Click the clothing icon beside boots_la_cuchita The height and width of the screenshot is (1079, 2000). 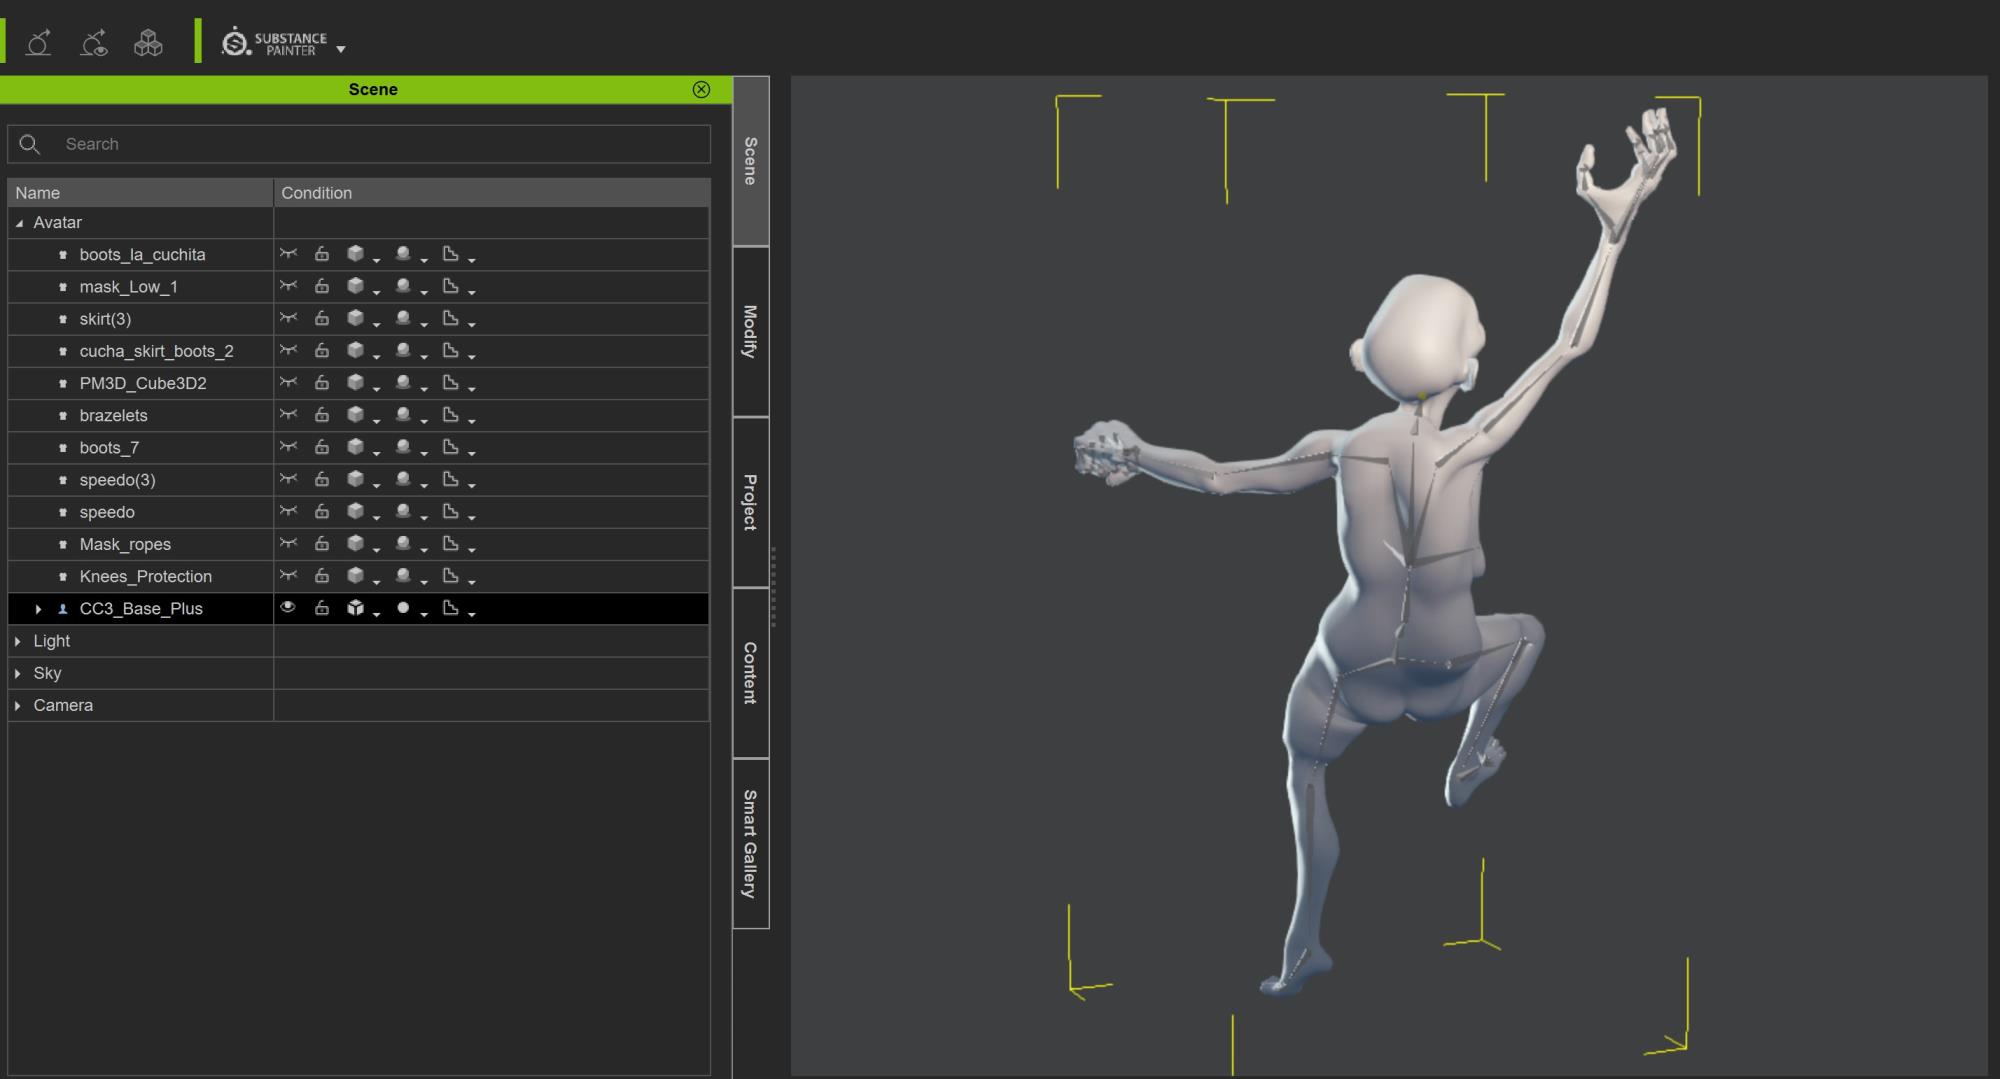[63, 255]
